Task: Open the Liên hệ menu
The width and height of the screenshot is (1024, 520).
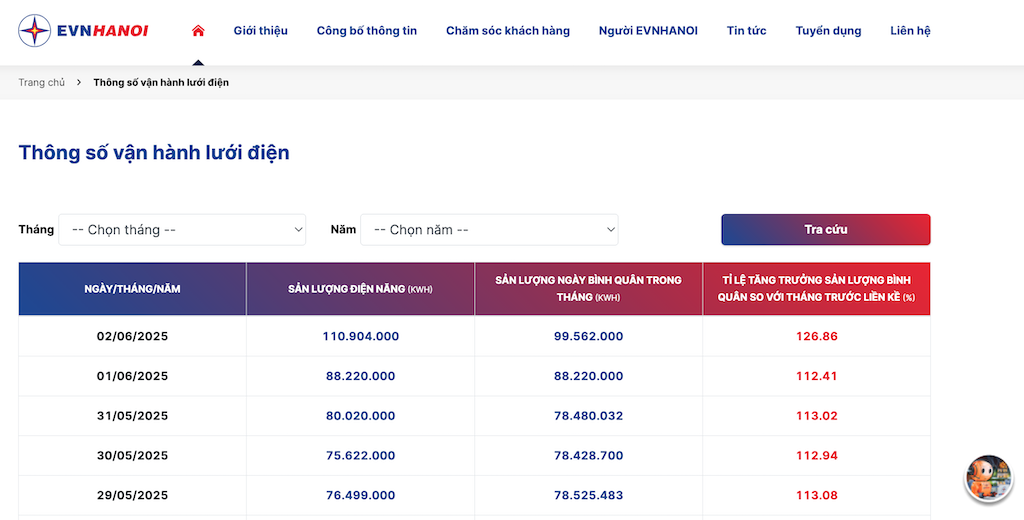Action: (x=910, y=31)
